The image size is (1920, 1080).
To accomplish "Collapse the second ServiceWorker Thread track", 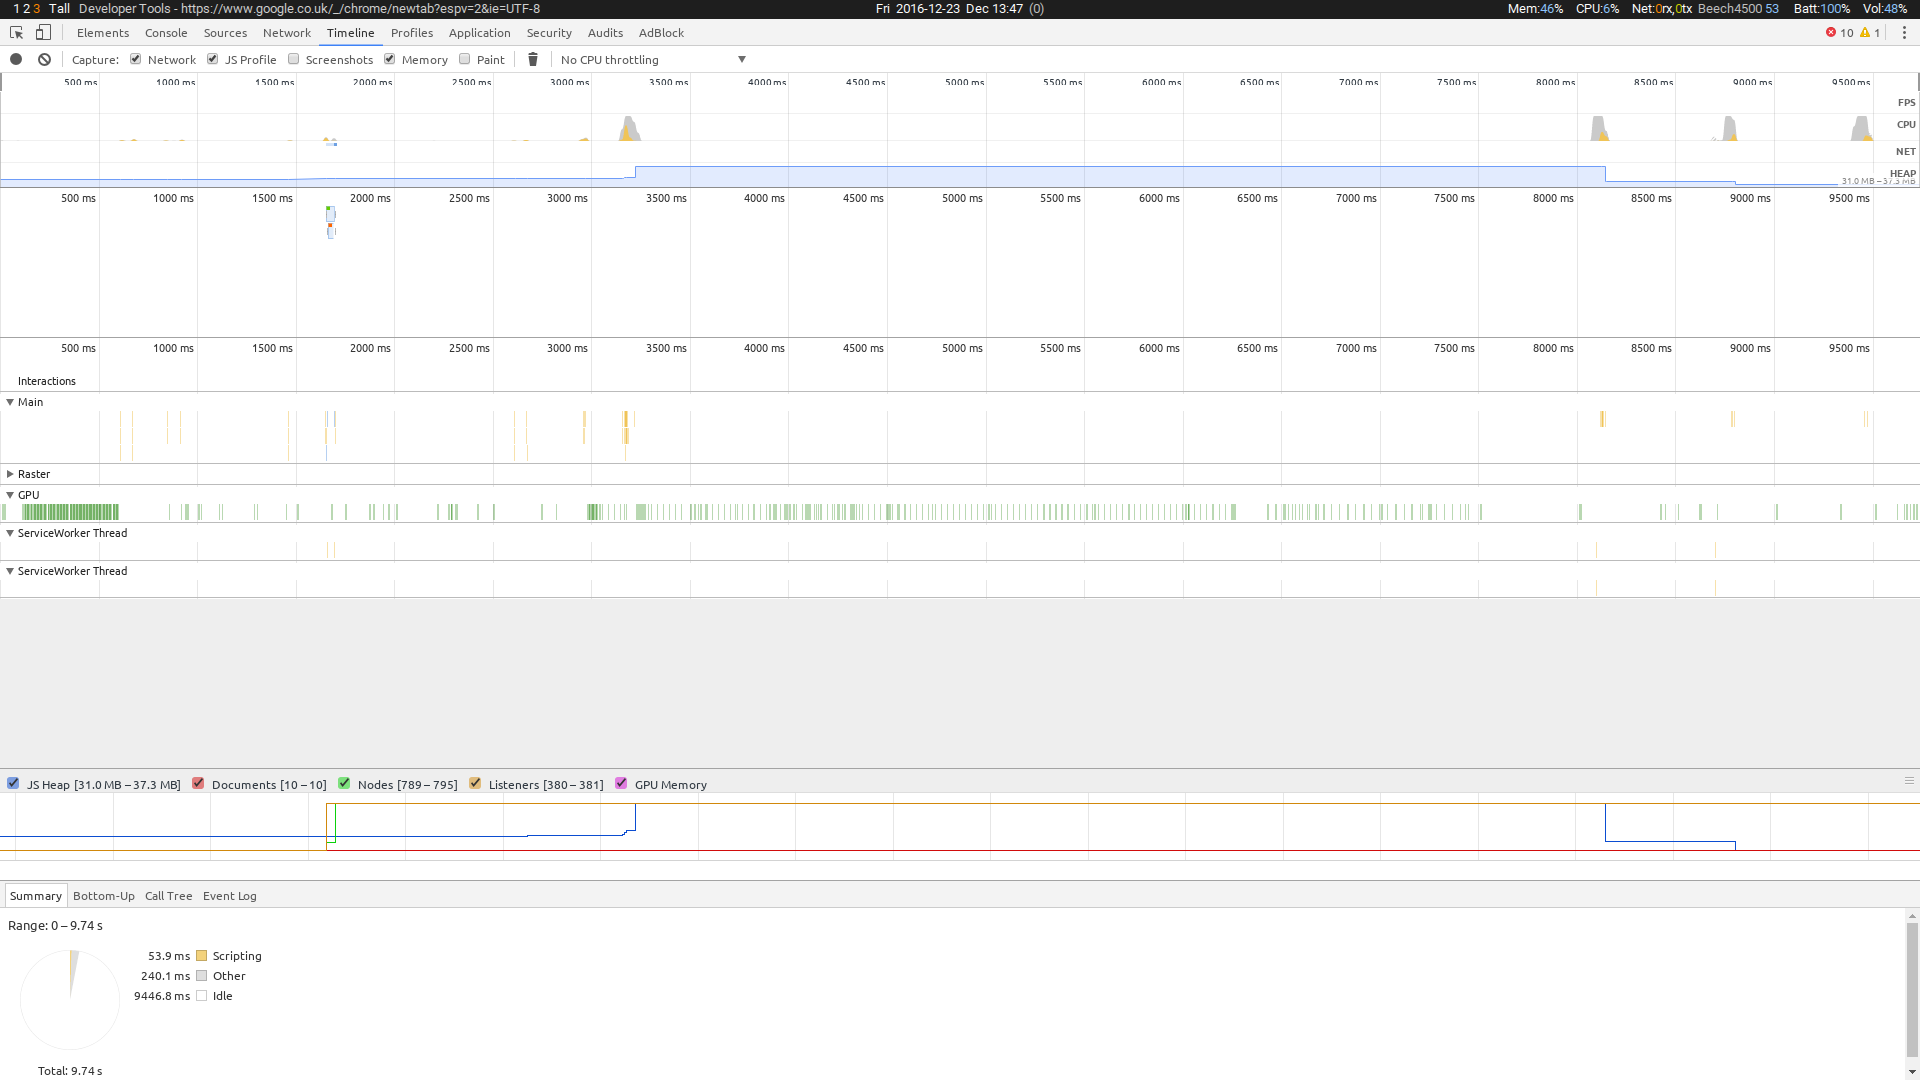I will point(10,571).
